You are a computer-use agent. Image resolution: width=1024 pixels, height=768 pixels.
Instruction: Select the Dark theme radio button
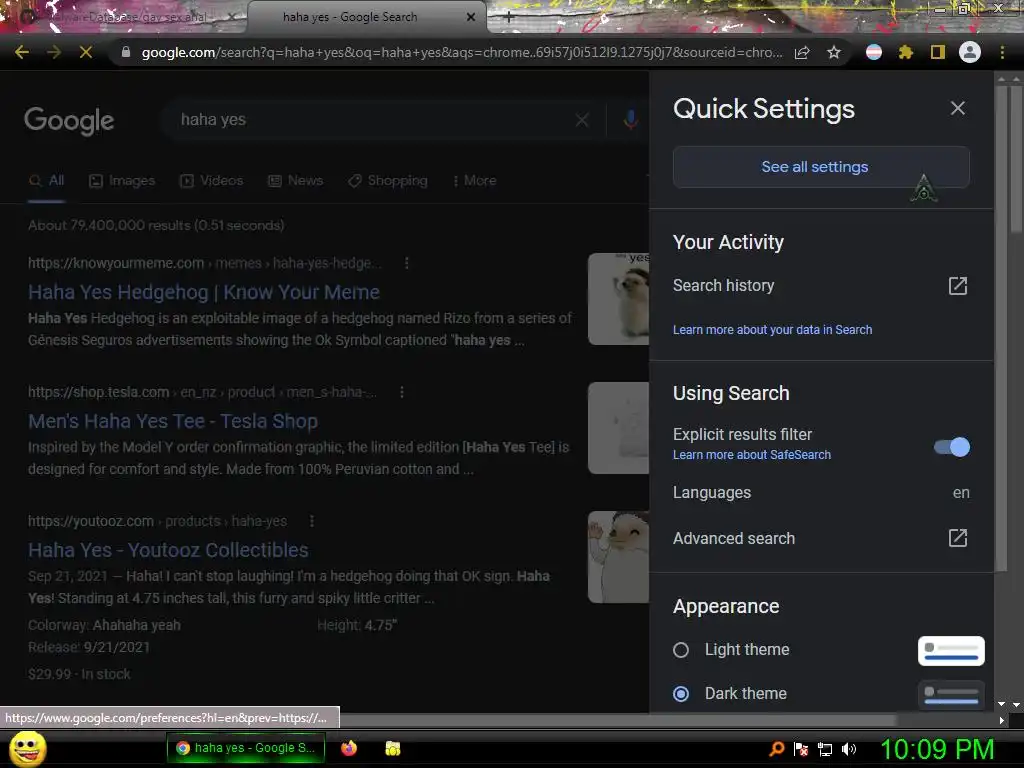[680, 694]
